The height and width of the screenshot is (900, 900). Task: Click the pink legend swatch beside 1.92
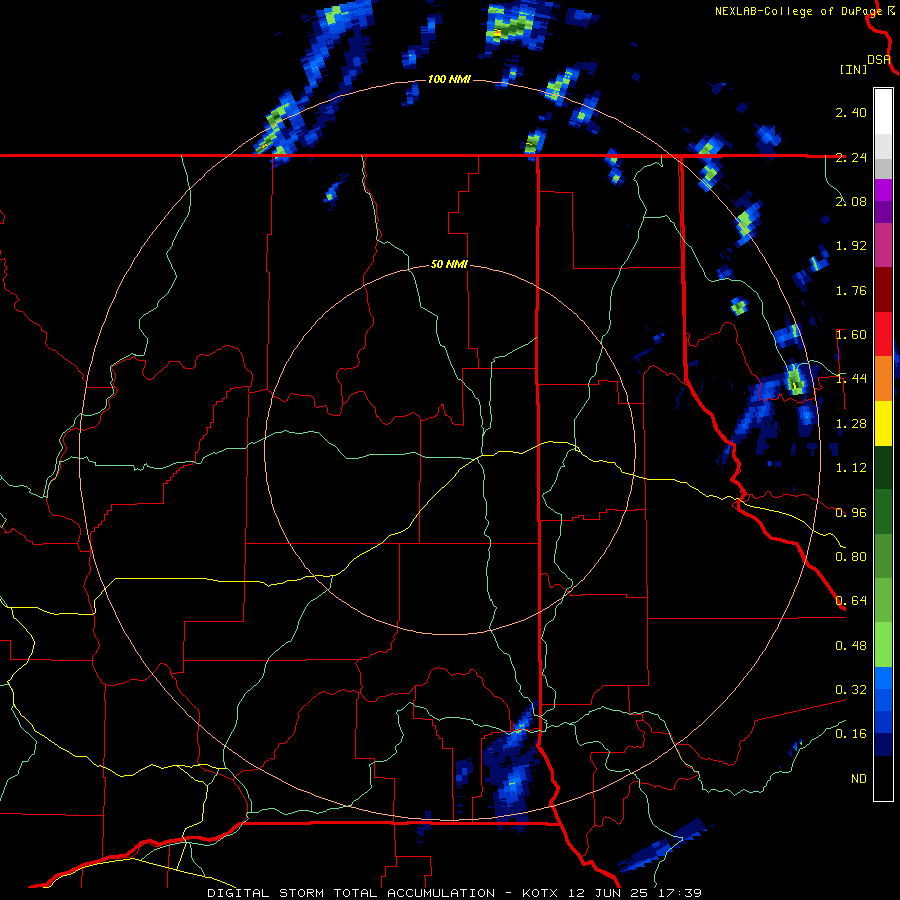click(x=883, y=246)
